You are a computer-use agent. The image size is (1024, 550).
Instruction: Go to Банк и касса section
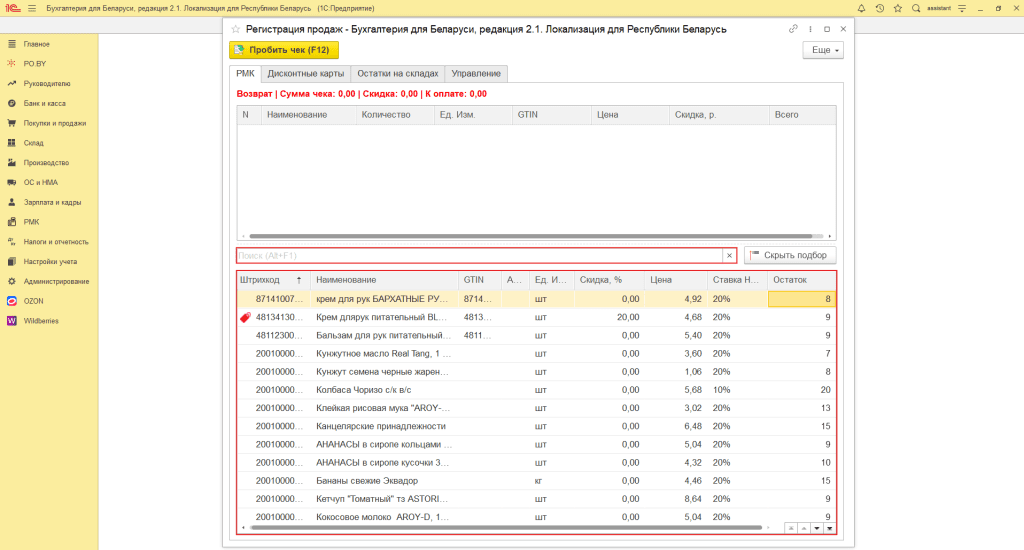point(47,104)
